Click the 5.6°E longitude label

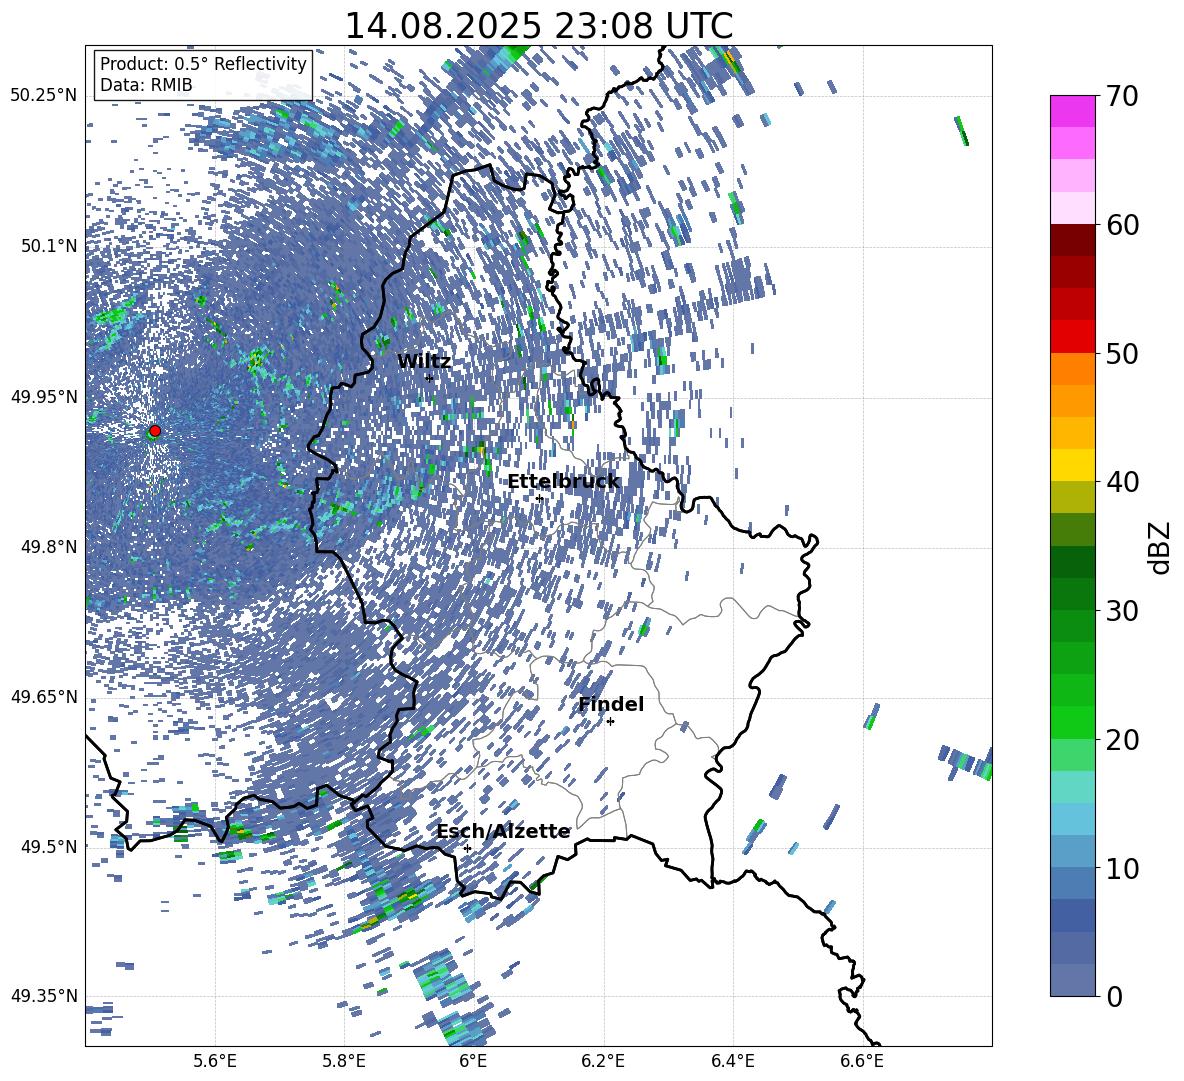[x=215, y=1062]
